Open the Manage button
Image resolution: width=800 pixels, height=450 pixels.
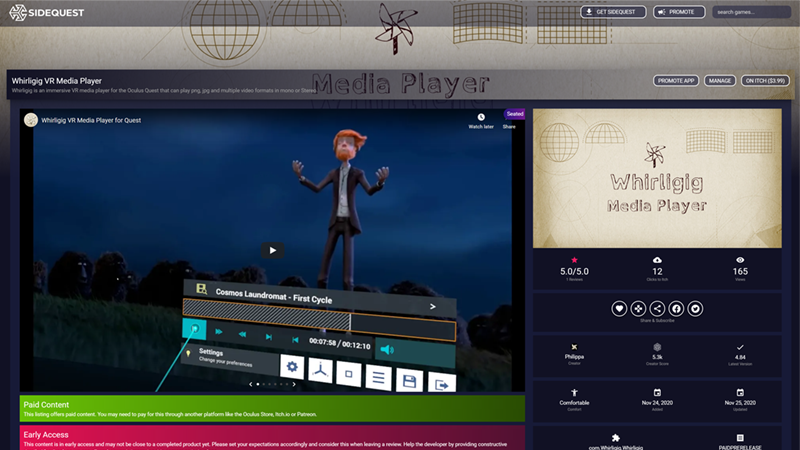719,81
